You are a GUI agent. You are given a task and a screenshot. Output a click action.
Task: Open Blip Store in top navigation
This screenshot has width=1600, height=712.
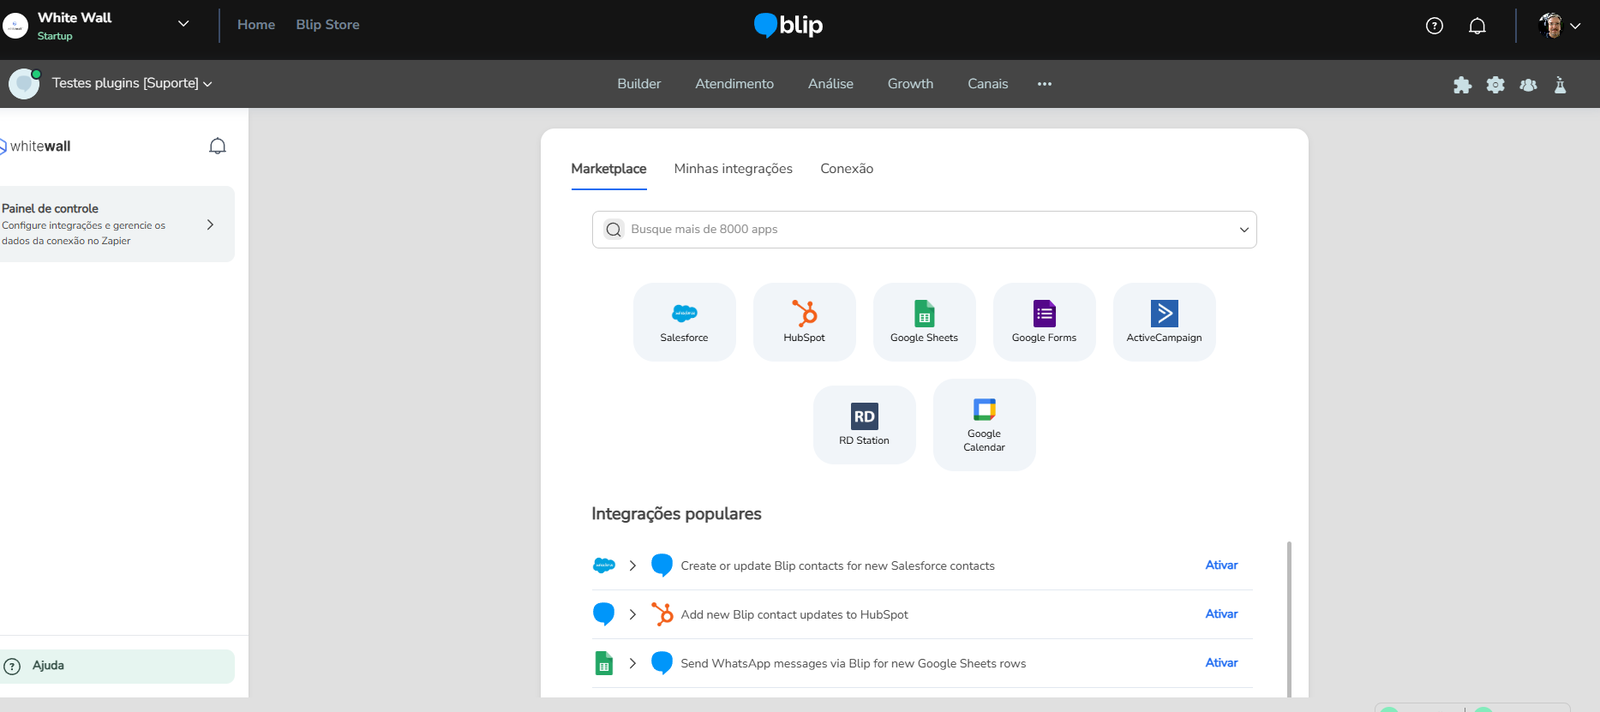click(x=327, y=25)
